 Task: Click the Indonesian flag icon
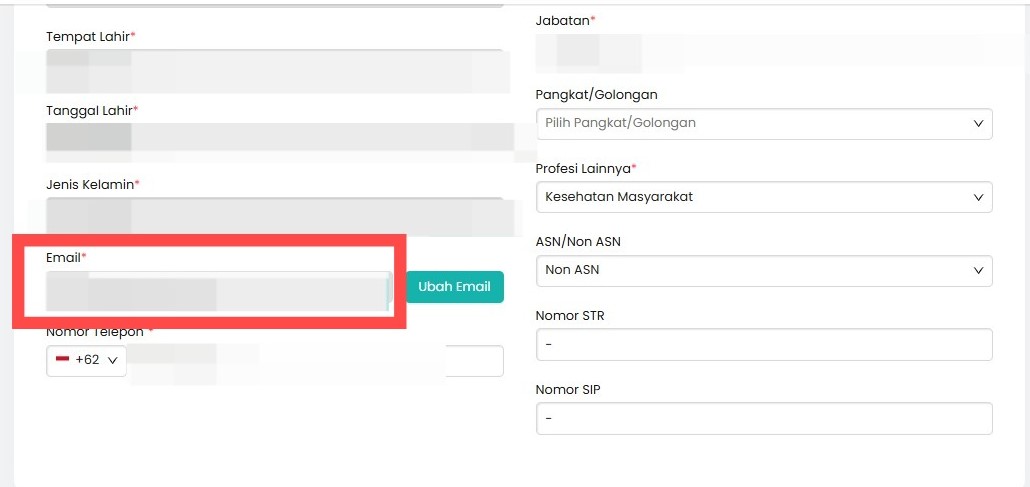coord(63,359)
